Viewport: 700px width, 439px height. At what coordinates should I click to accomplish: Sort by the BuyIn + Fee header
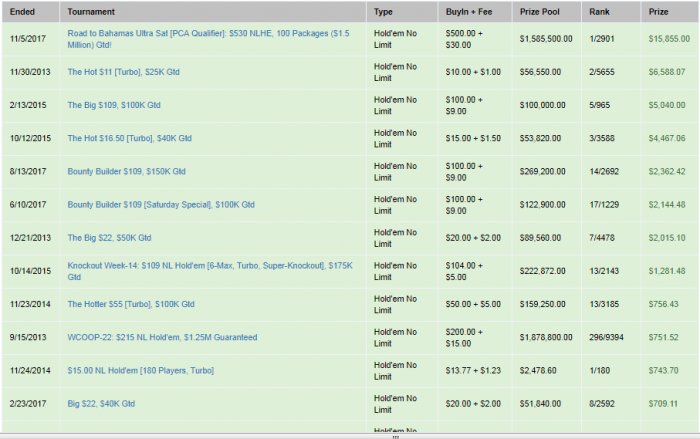click(x=469, y=12)
